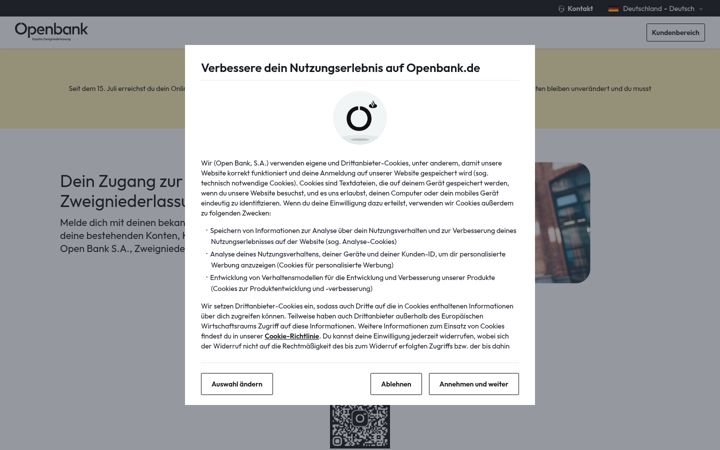Click the Instagram QR code image
This screenshot has width=720, height=450.
pos(360,427)
